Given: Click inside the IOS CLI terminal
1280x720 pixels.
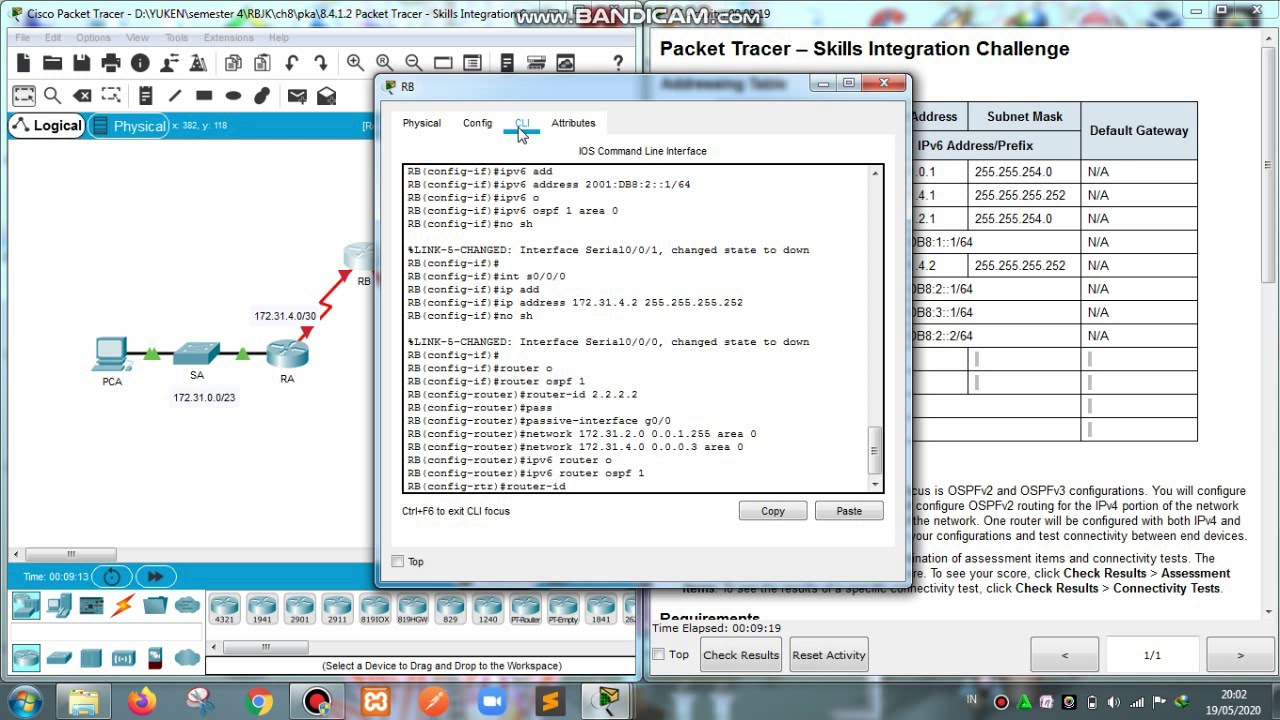Looking at the screenshot, I should coord(636,329).
